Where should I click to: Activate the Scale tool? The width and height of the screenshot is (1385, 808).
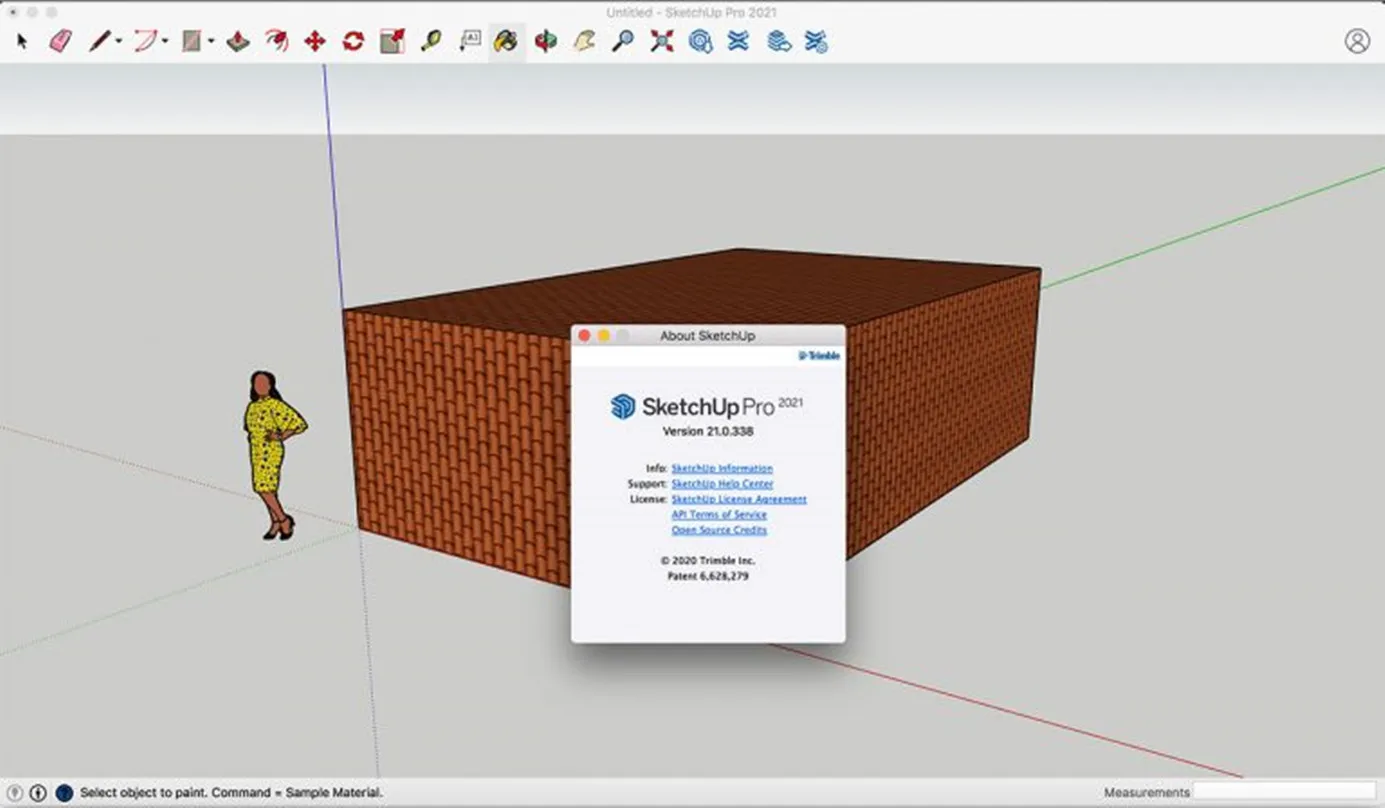tap(391, 41)
